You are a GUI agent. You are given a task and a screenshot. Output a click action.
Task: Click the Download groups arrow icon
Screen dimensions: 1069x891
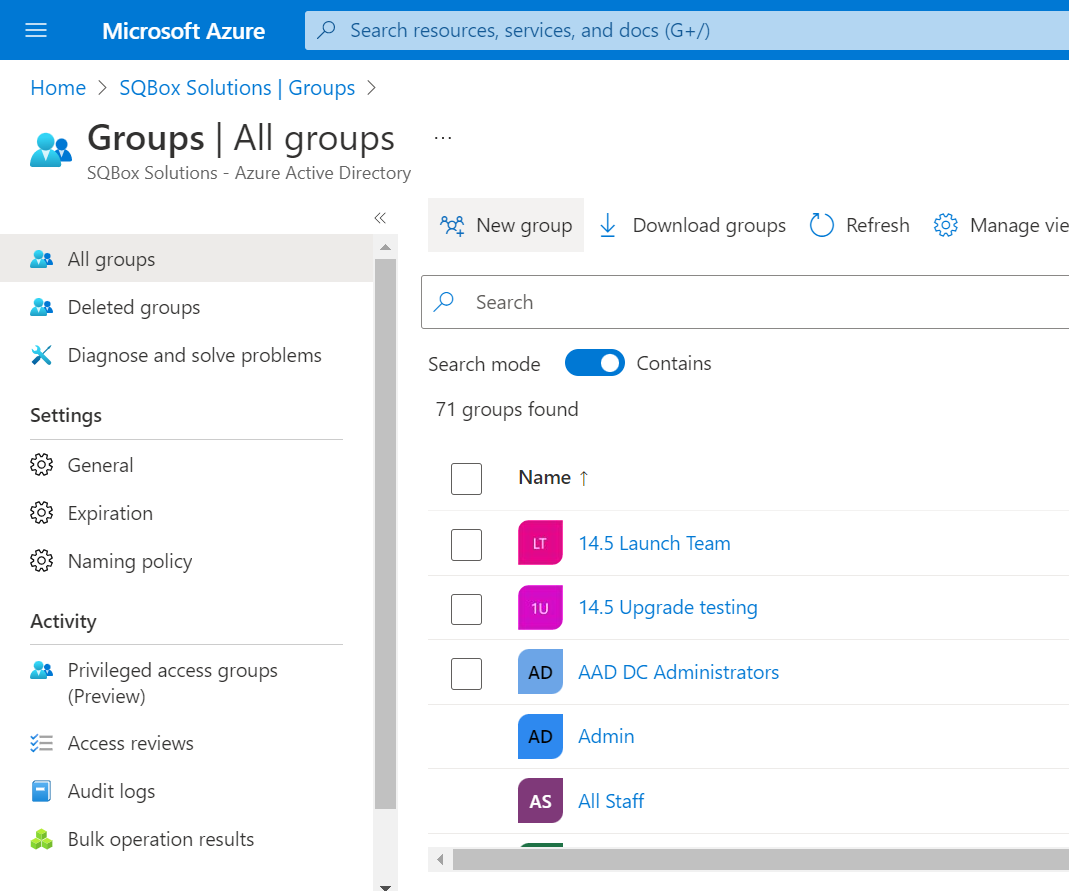click(x=607, y=225)
